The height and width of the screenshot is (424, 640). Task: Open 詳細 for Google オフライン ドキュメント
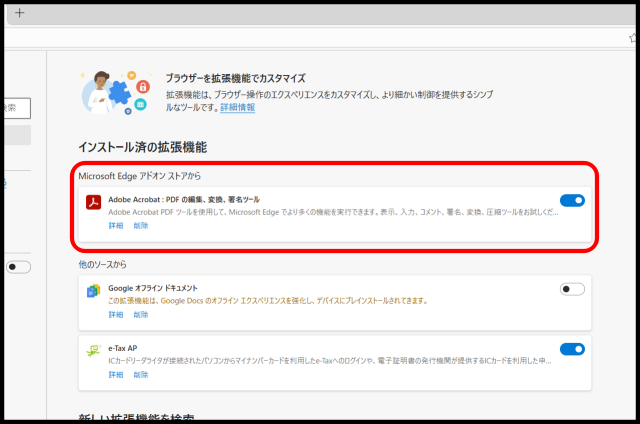pyautogui.click(x=116, y=315)
